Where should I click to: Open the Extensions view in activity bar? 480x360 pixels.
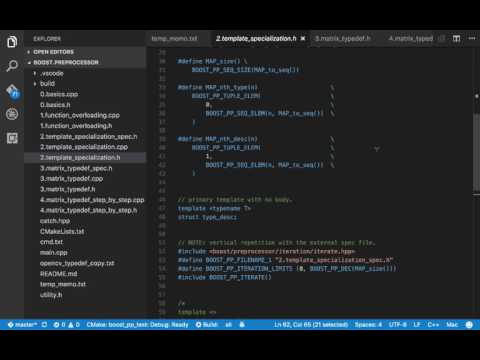tap(12, 138)
